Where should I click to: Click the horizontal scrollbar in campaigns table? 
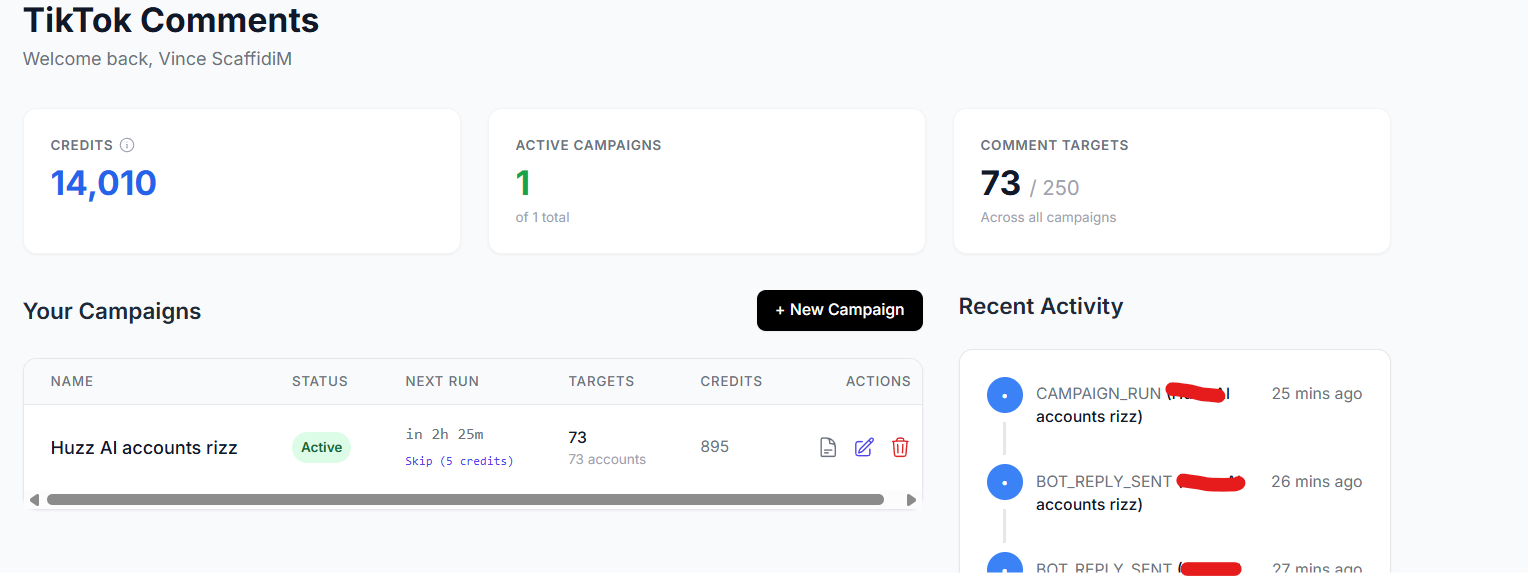(x=465, y=499)
